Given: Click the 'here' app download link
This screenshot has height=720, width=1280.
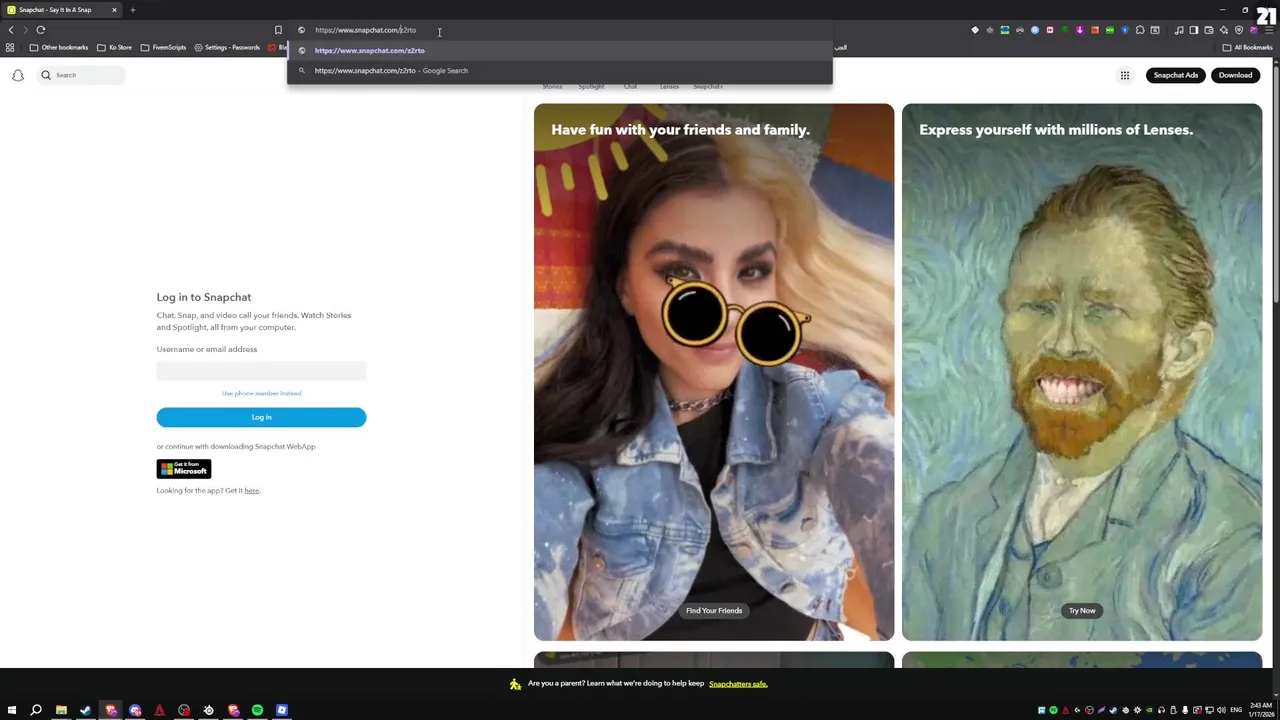Looking at the screenshot, I should [x=252, y=490].
